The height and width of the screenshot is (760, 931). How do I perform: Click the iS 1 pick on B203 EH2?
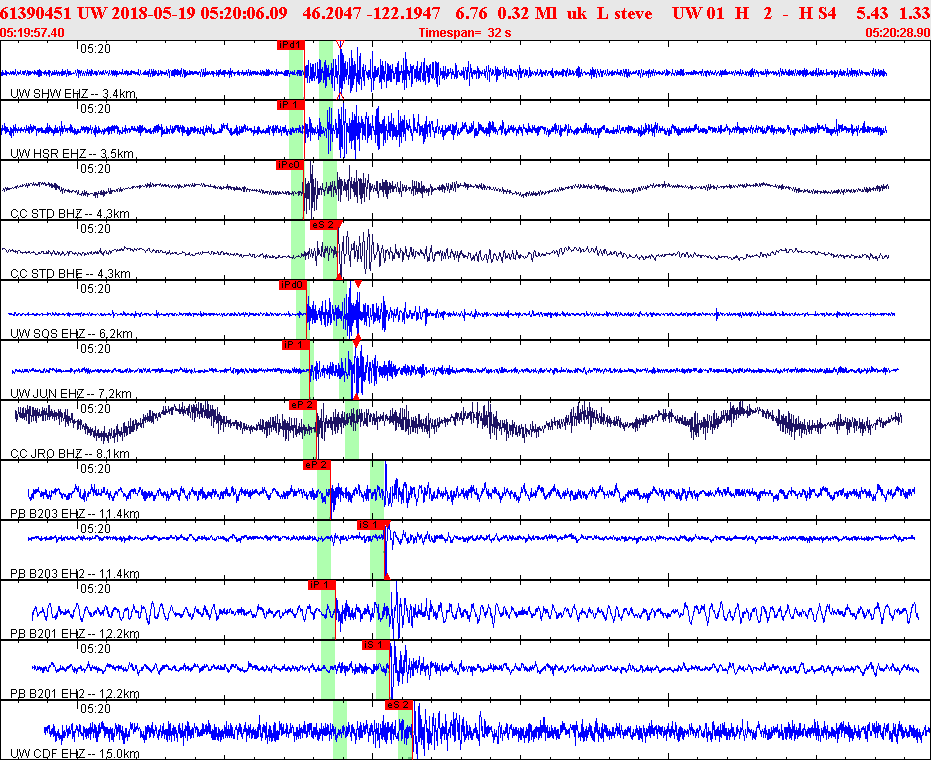370,525
